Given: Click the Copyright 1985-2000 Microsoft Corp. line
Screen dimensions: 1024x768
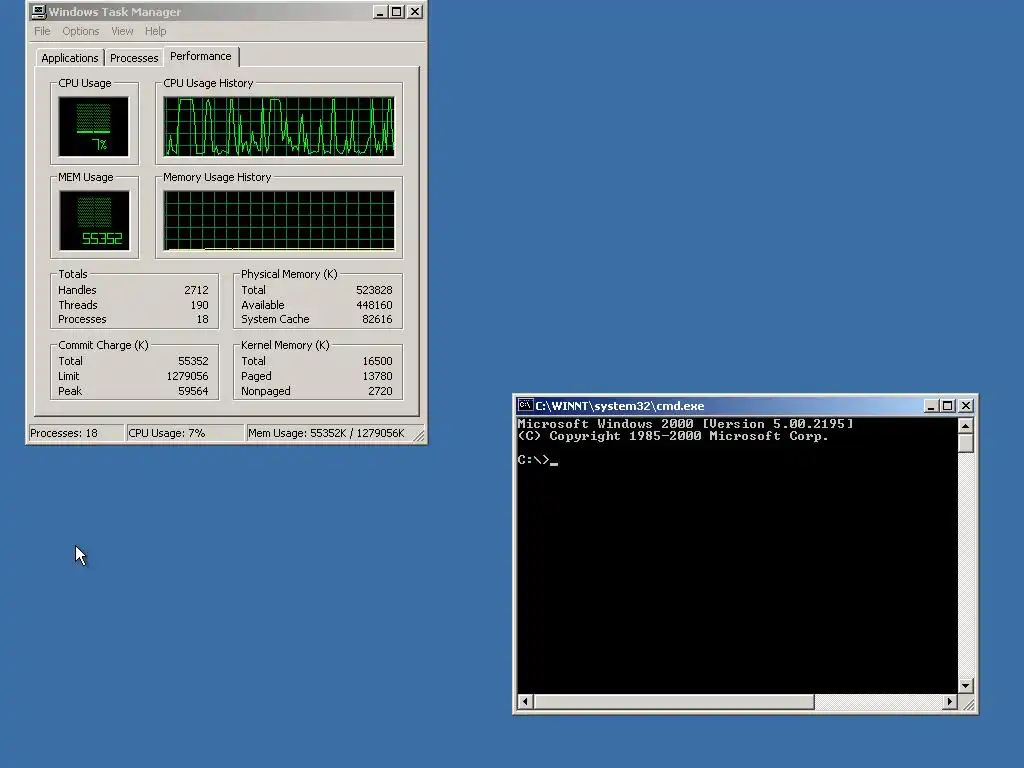Looking at the screenshot, I should click(x=673, y=436).
